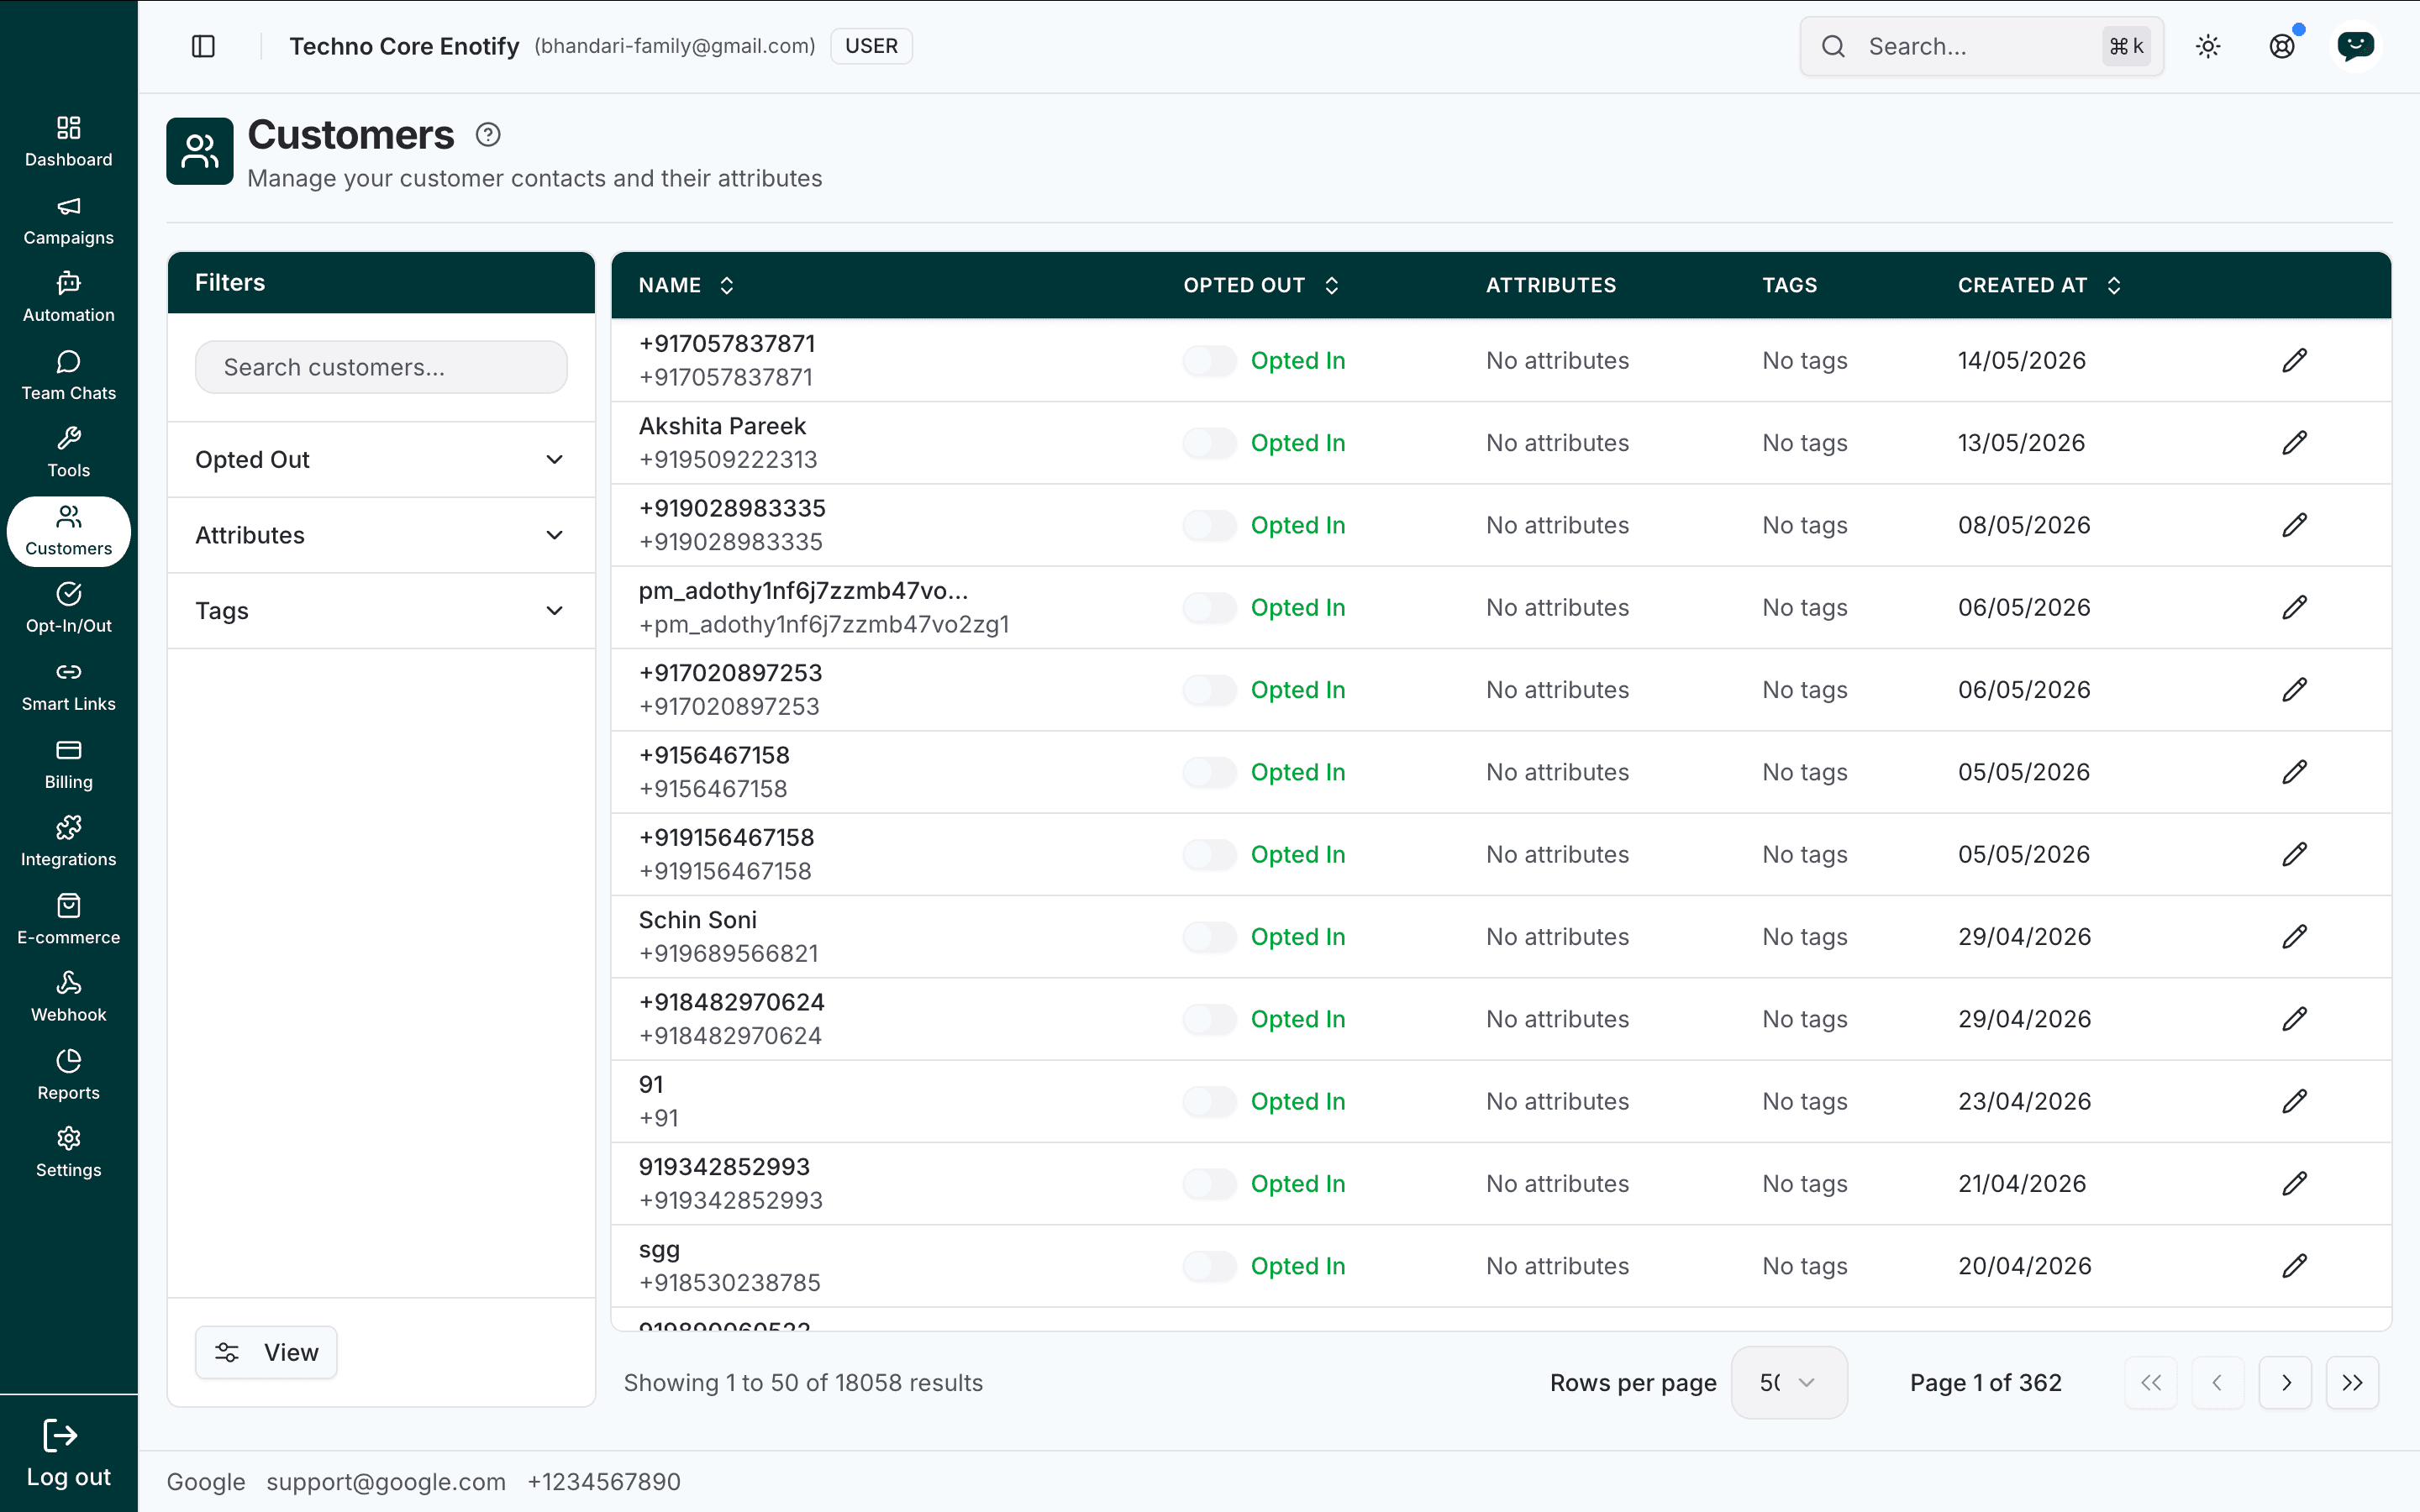Viewport: 2420px width, 1512px height.
Task: Click the Customers help question icon
Action: point(488,134)
